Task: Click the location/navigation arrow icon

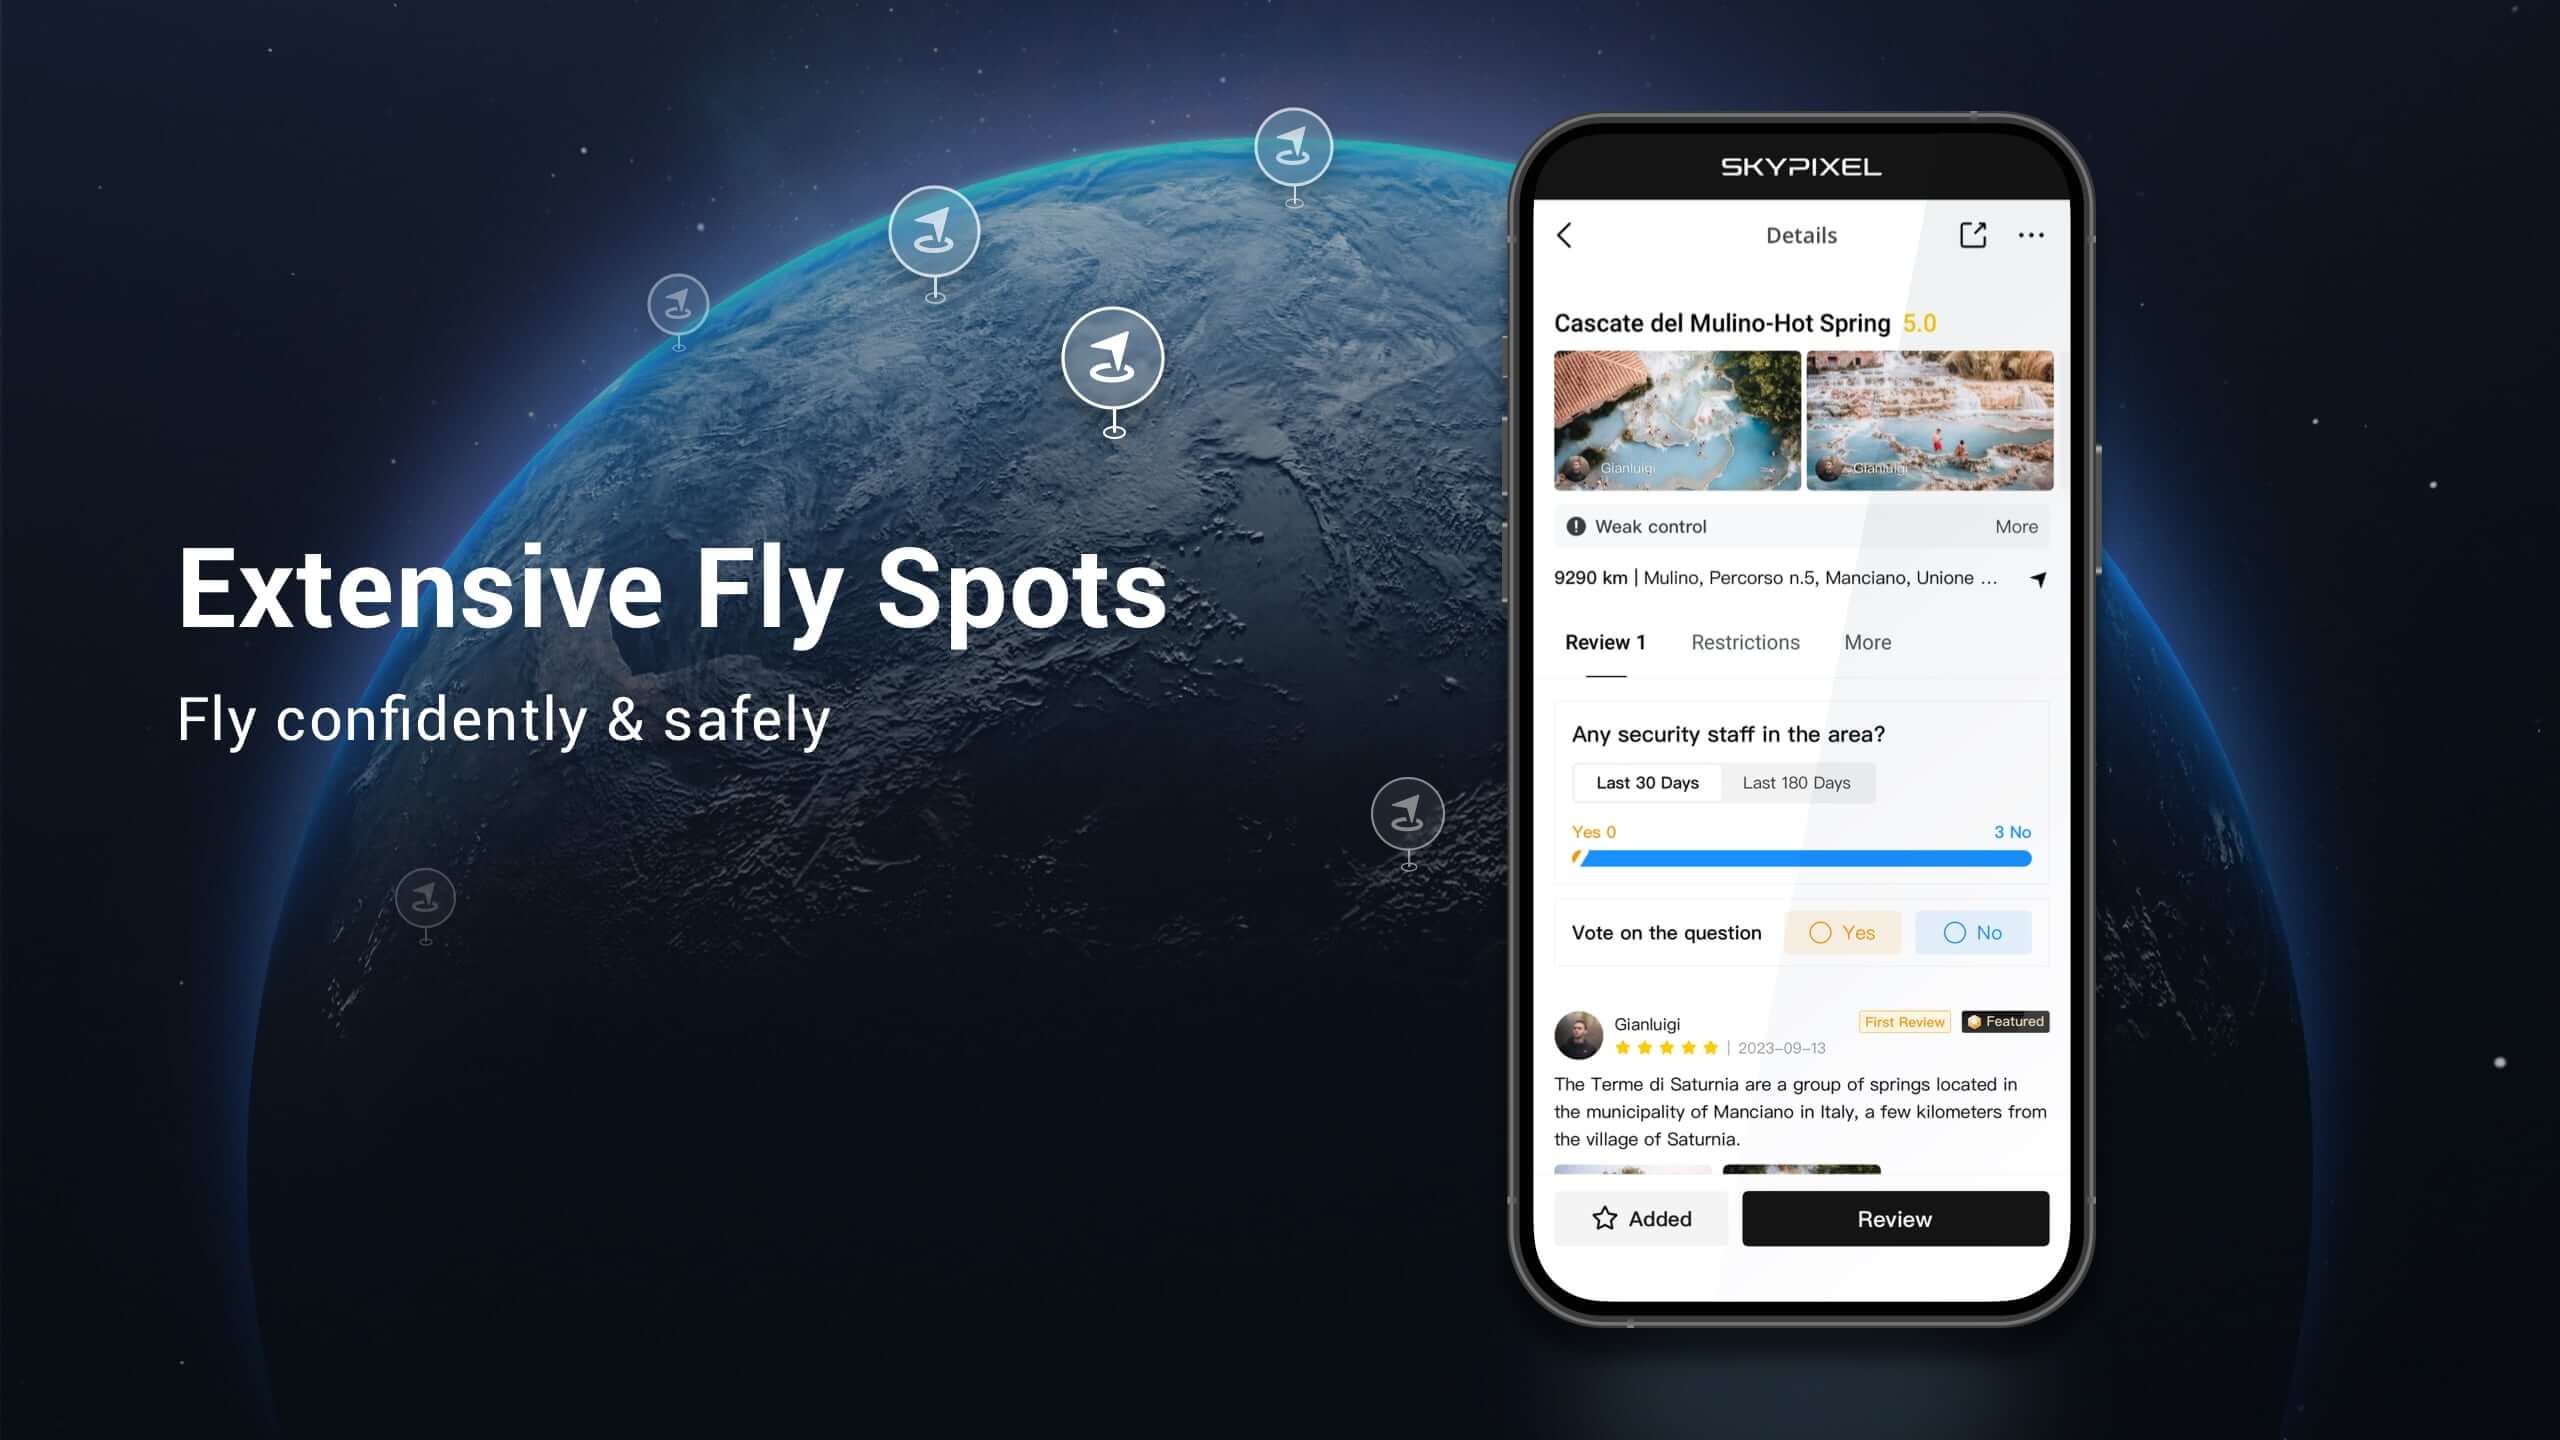Action: tap(2036, 578)
